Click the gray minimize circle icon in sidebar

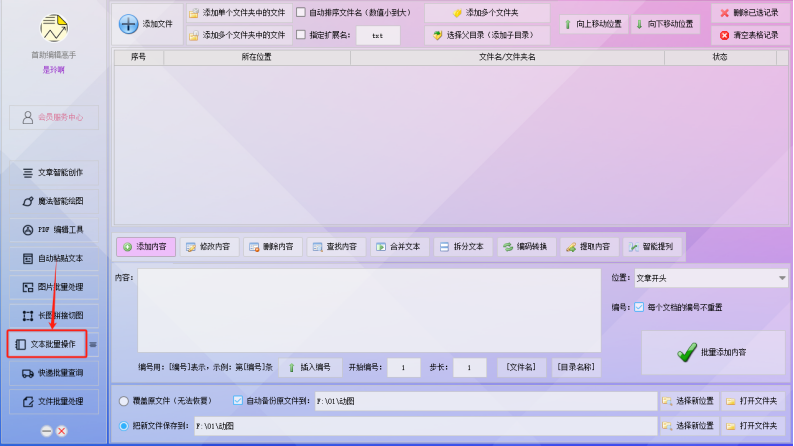pos(47,431)
